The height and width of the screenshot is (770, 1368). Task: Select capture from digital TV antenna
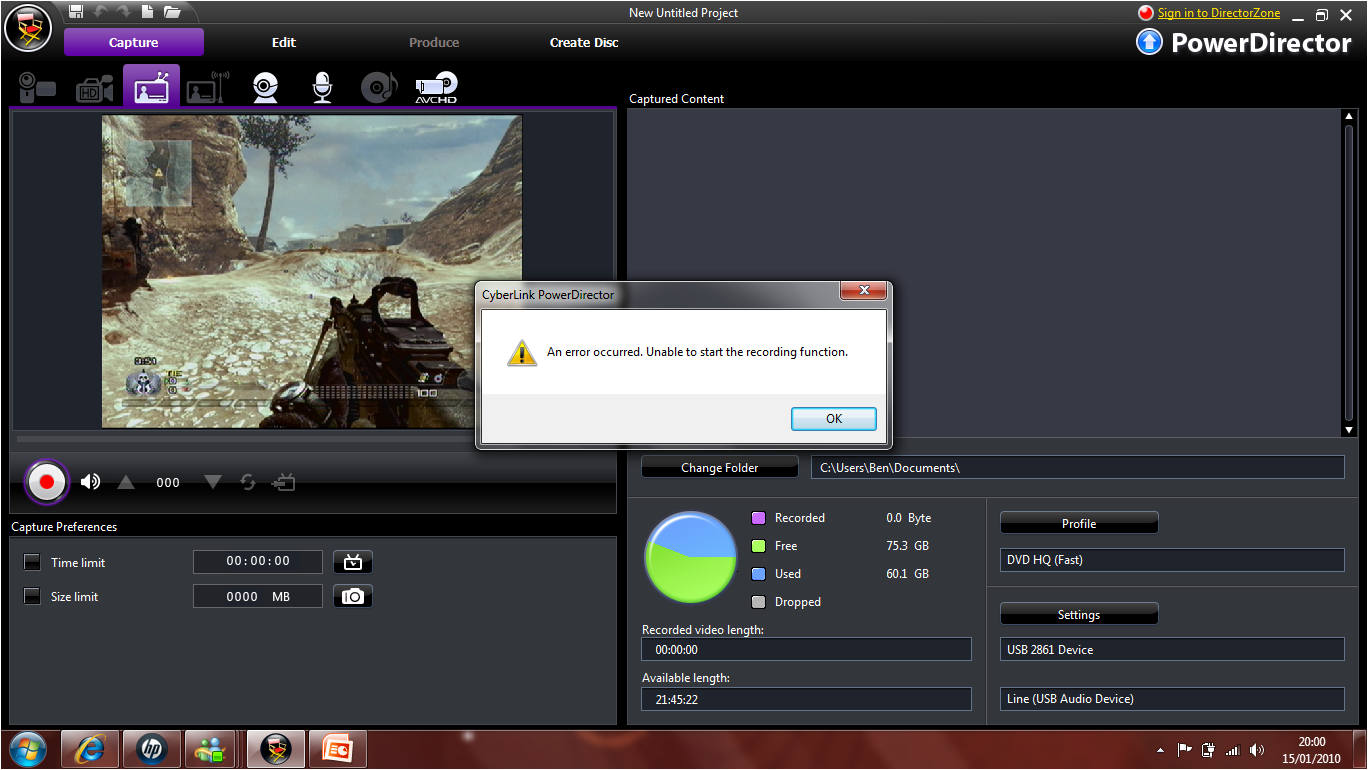[208, 88]
